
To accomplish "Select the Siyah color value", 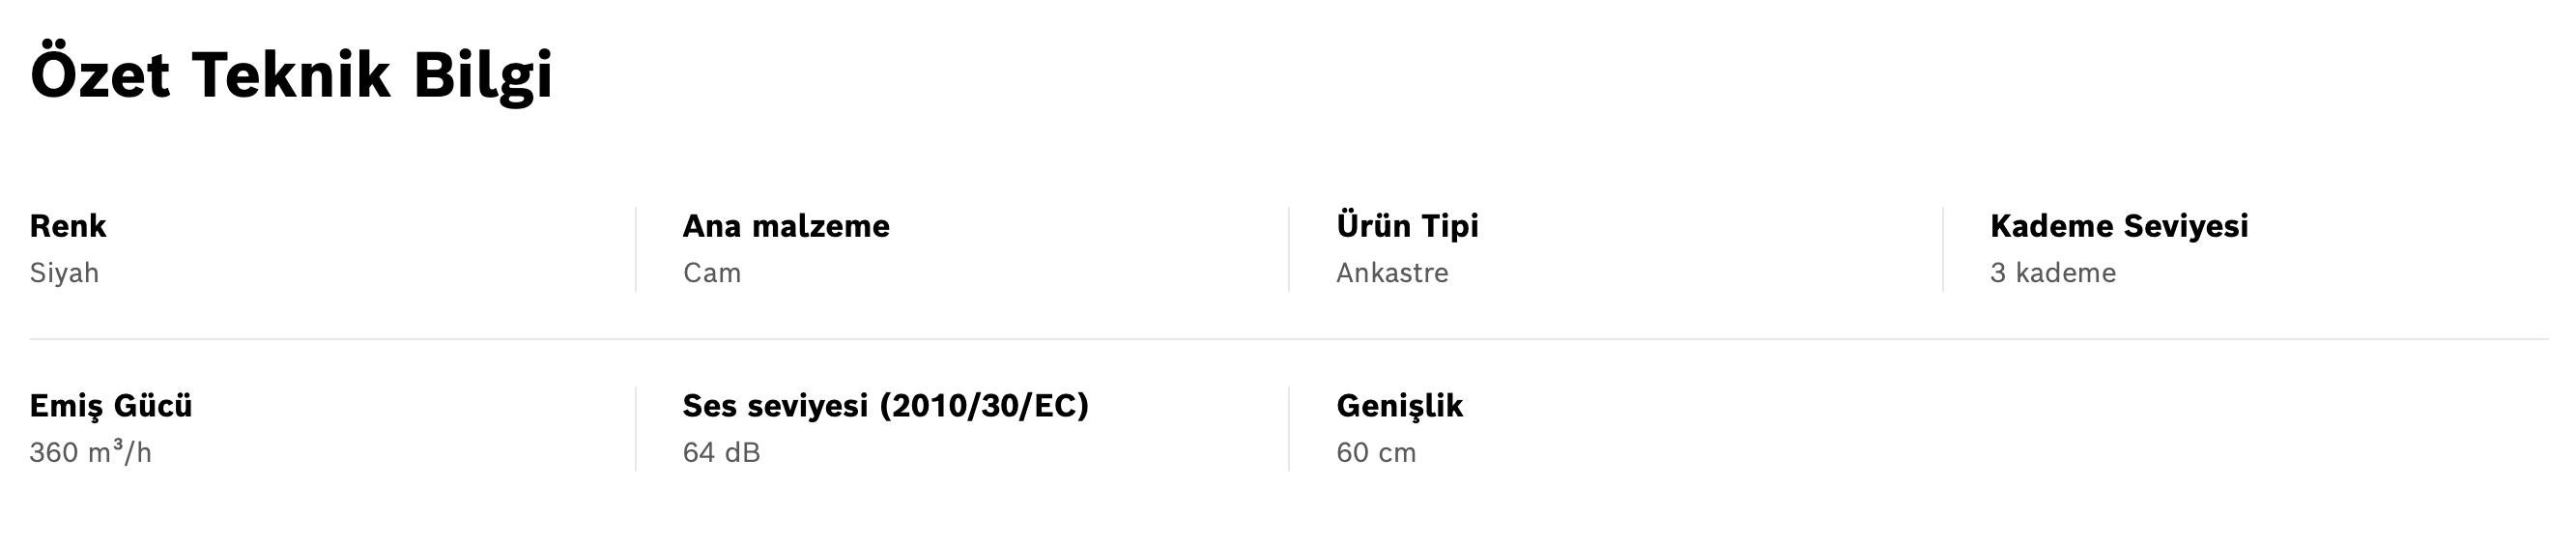I will coord(64,273).
